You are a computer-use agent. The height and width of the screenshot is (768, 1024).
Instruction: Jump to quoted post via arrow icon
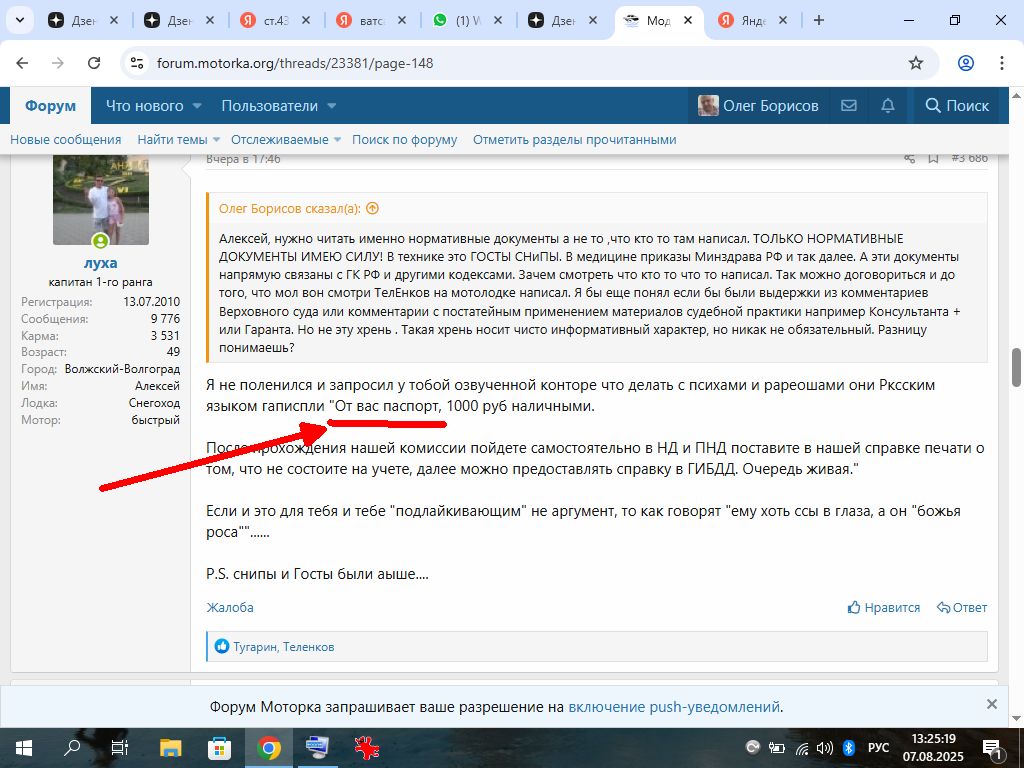tap(373, 208)
